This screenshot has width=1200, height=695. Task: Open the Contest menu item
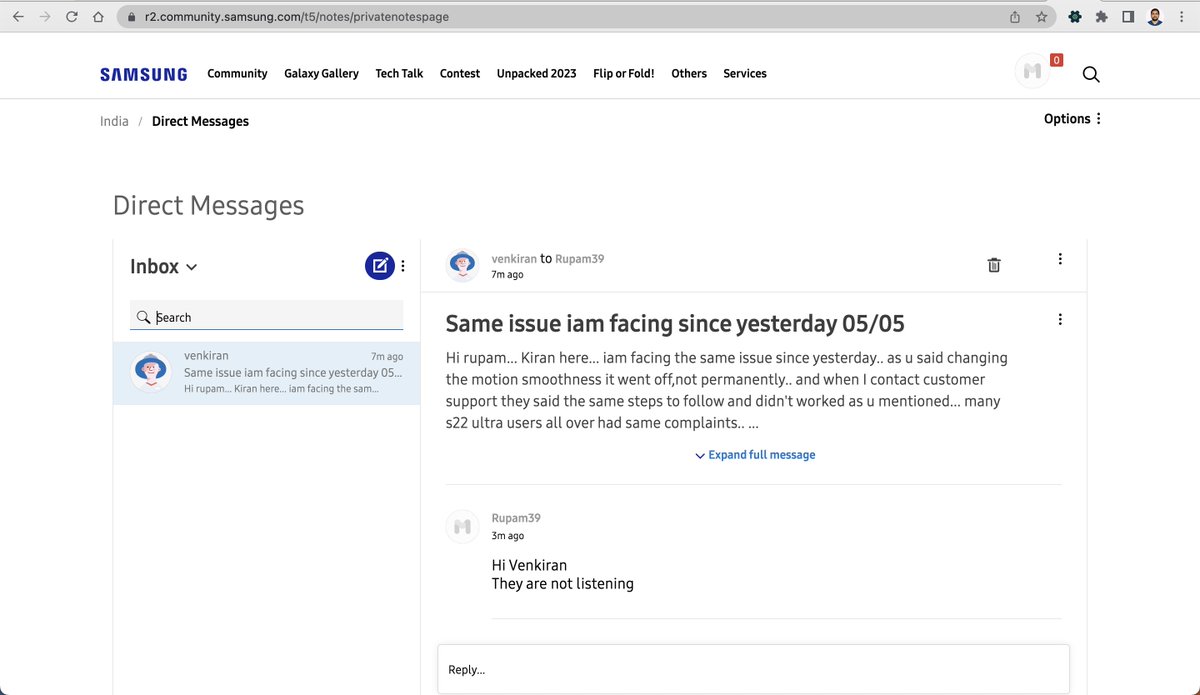tap(460, 74)
